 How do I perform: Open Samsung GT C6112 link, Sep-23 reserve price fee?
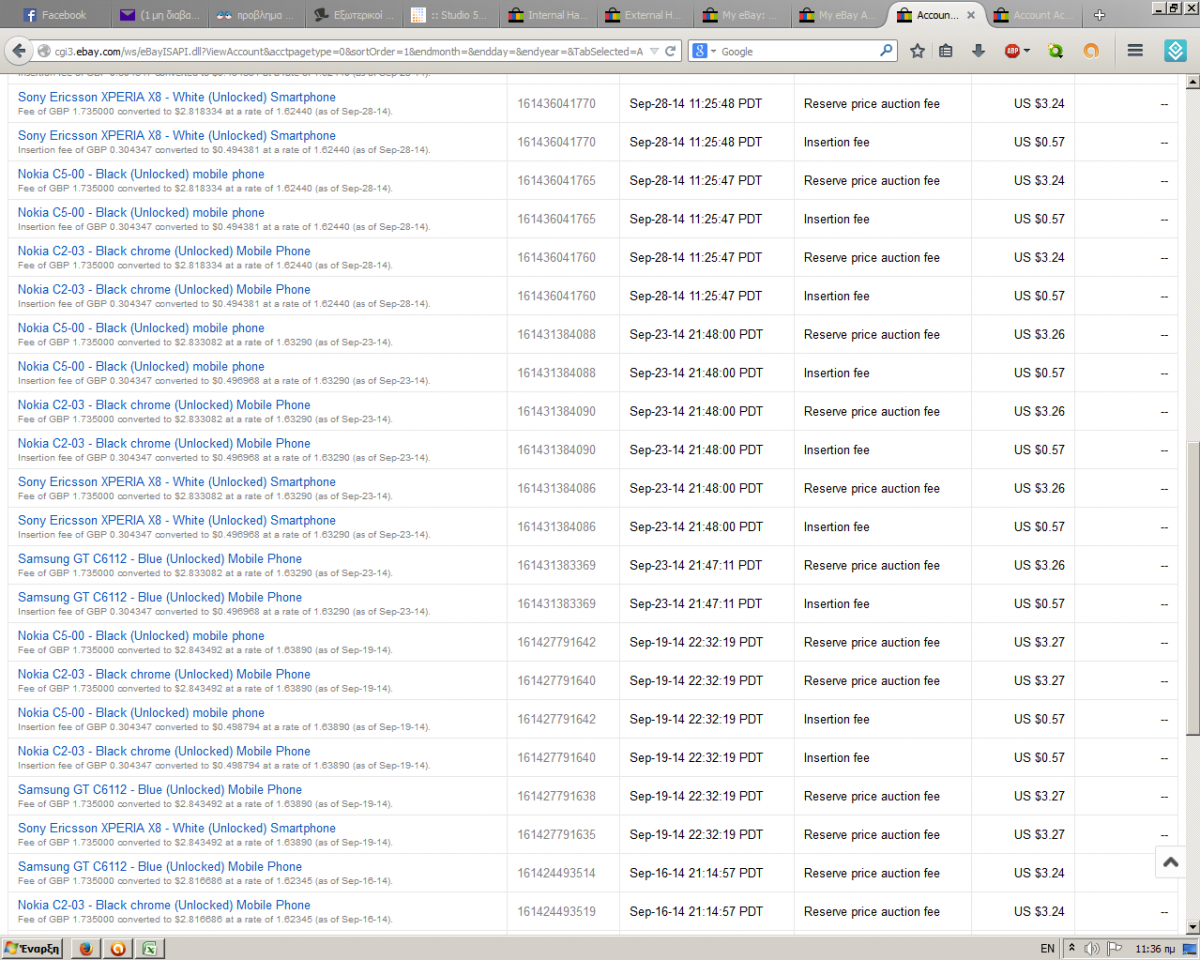coord(160,559)
